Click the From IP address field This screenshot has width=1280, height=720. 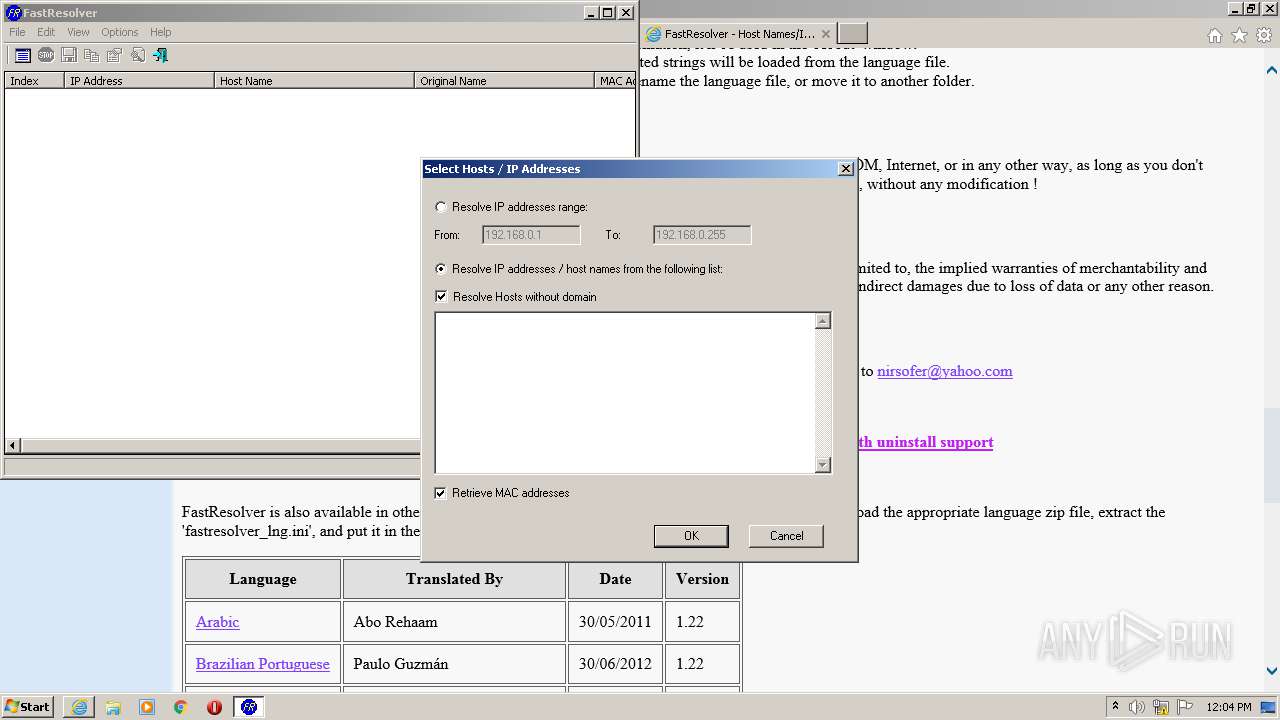tap(531, 235)
